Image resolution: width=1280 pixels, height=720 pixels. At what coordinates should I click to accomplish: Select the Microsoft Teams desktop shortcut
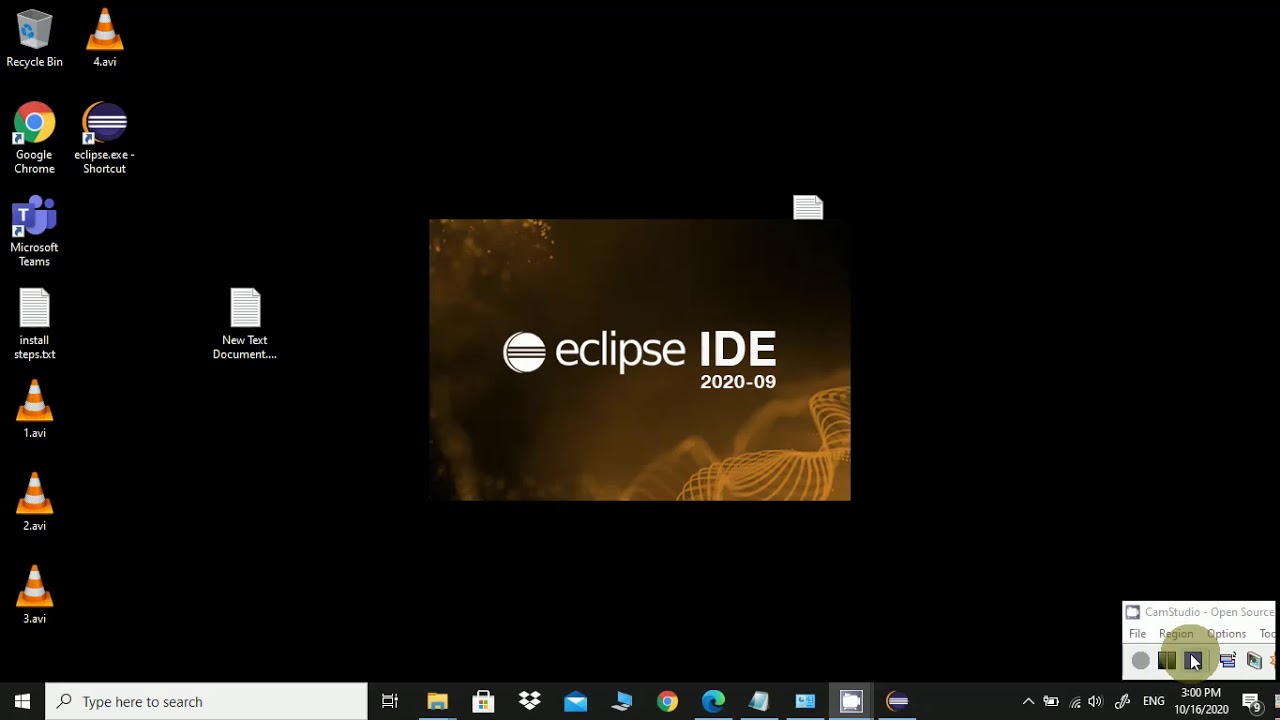point(34,232)
